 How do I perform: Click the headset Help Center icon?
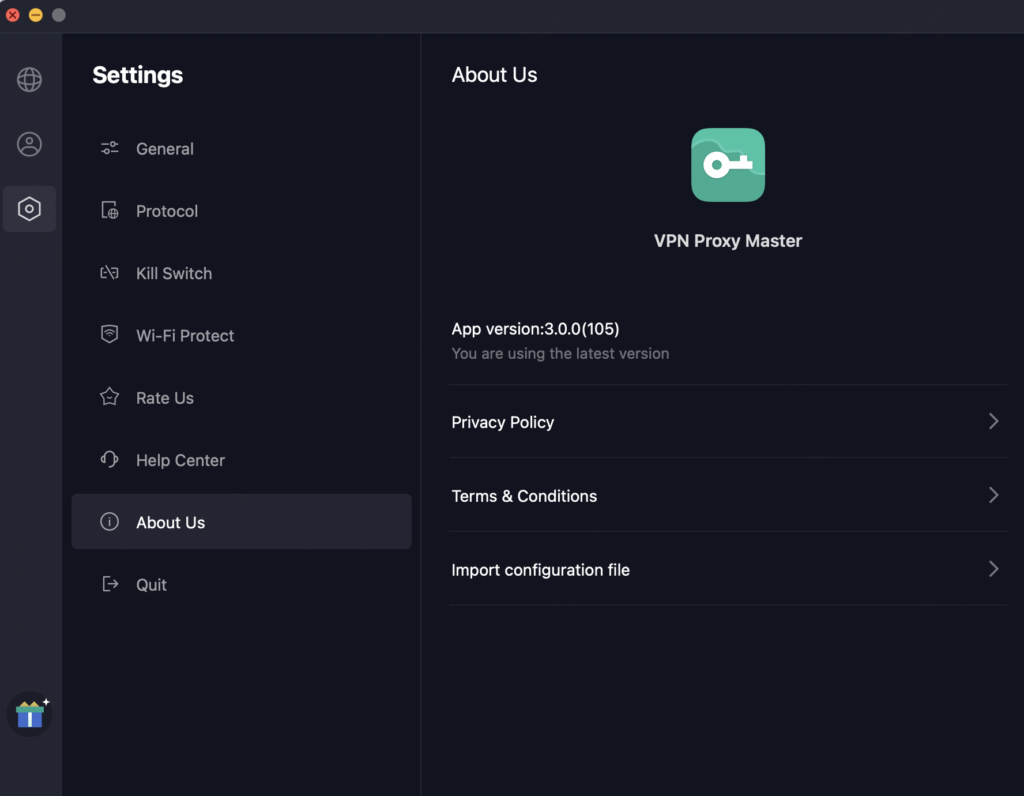click(x=110, y=460)
